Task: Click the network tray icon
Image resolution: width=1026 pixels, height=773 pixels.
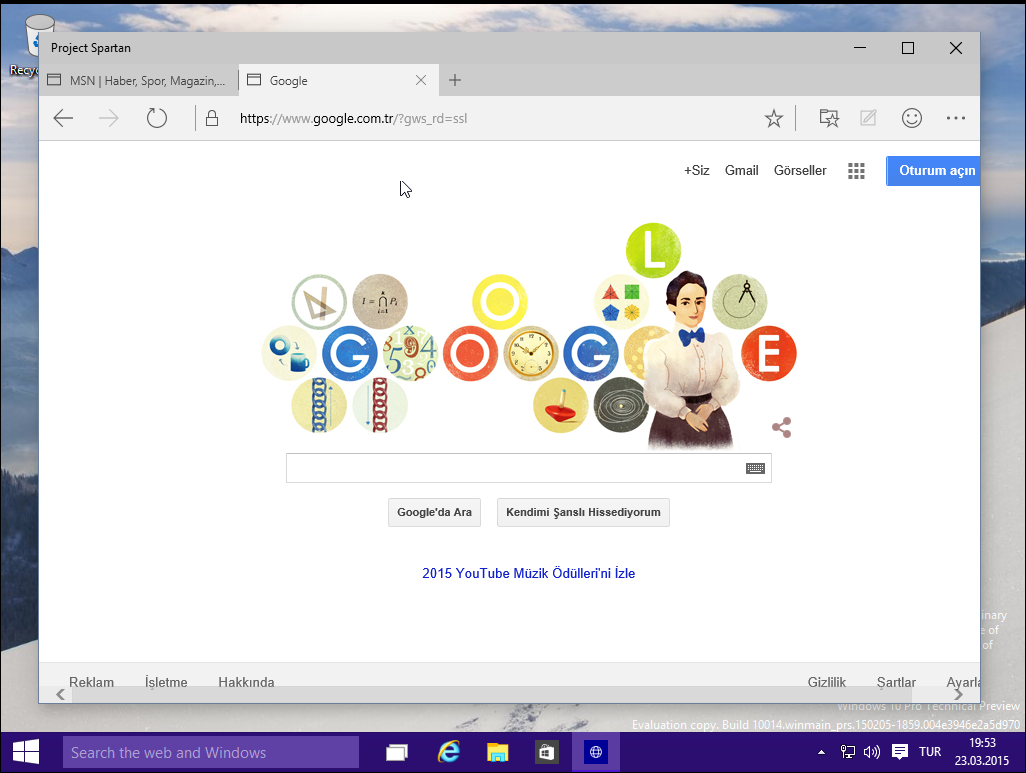Action: click(848, 752)
